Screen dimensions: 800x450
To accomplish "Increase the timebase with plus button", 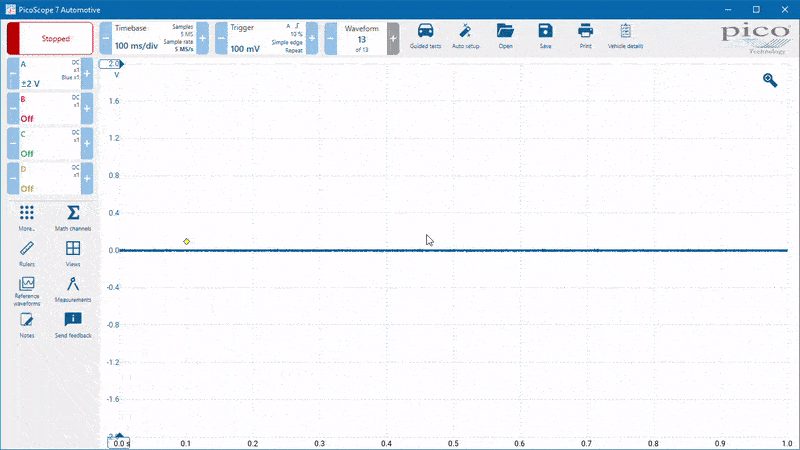I will pos(203,38).
